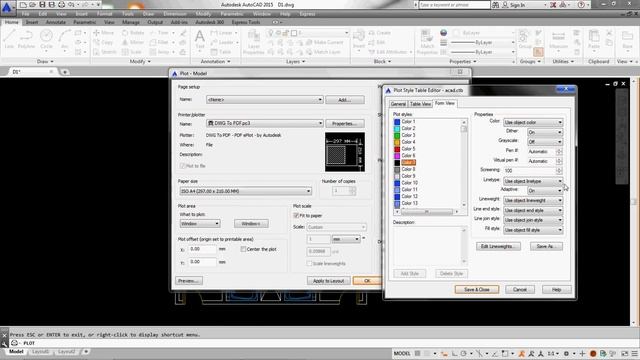
Task: Open the Annotate ribbon tab
Action: click(56, 22)
